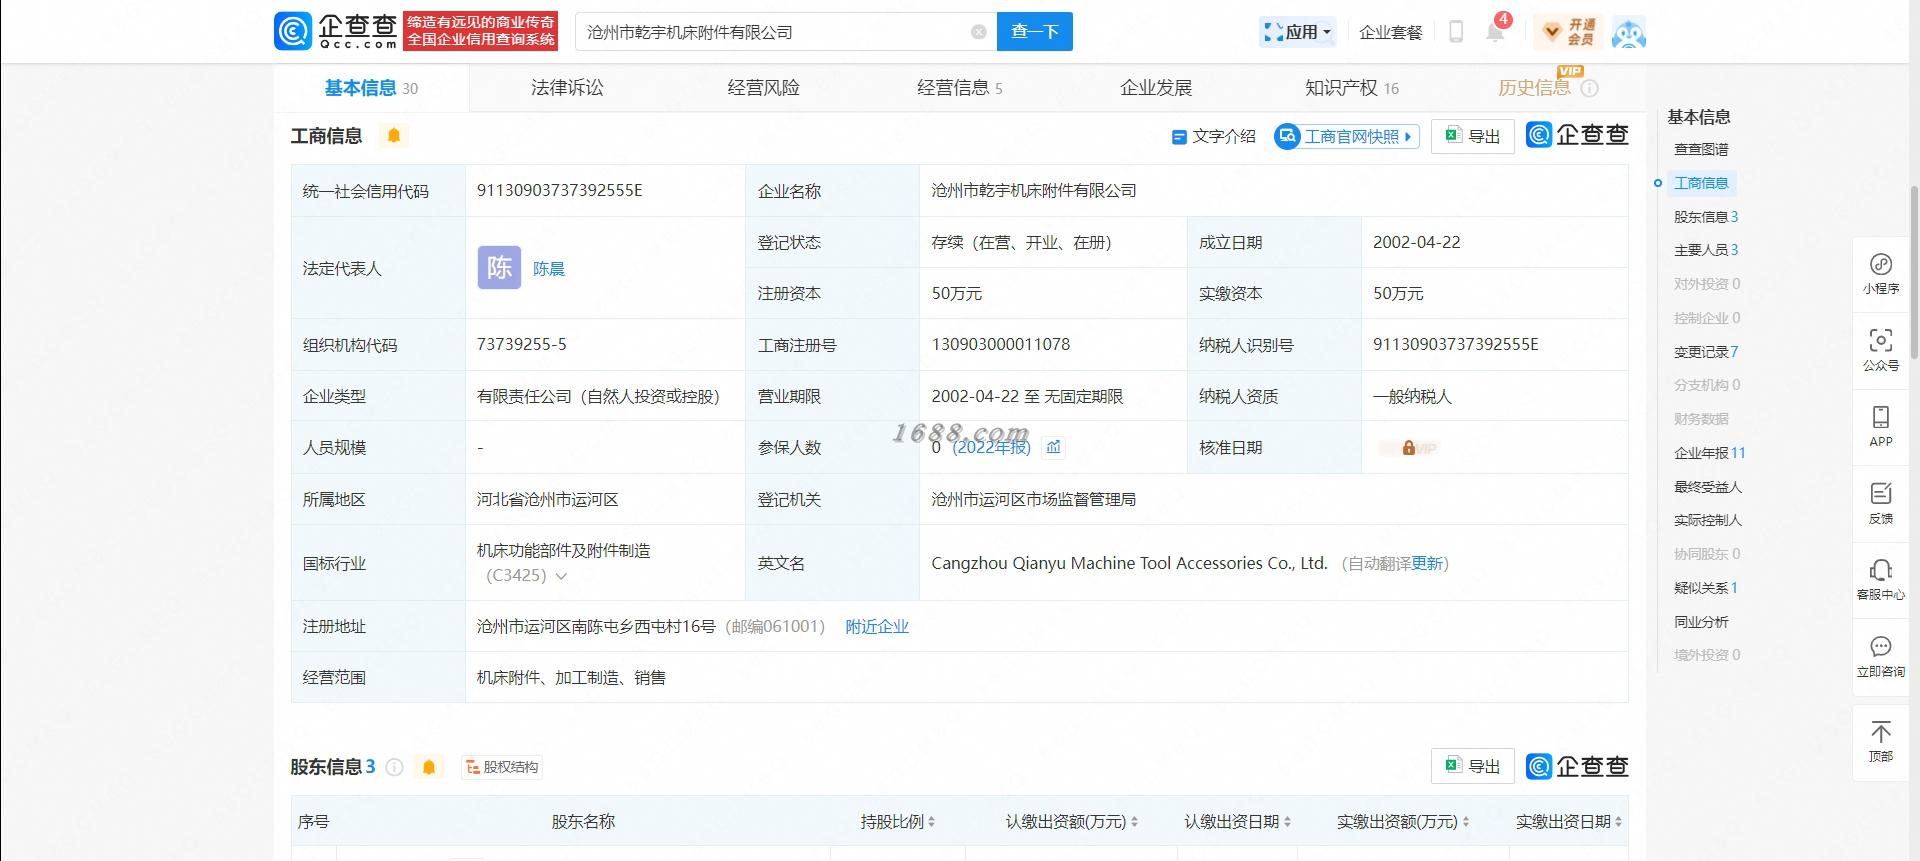Click the 股东信息 monitor bell icon
The width and height of the screenshot is (1920, 861).
pyautogui.click(x=429, y=767)
